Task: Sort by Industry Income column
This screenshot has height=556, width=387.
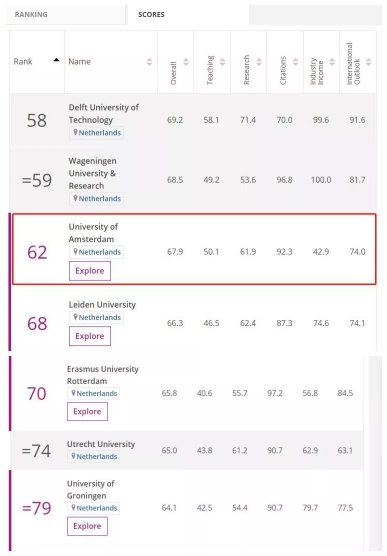Action: pyautogui.click(x=332, y=62)
